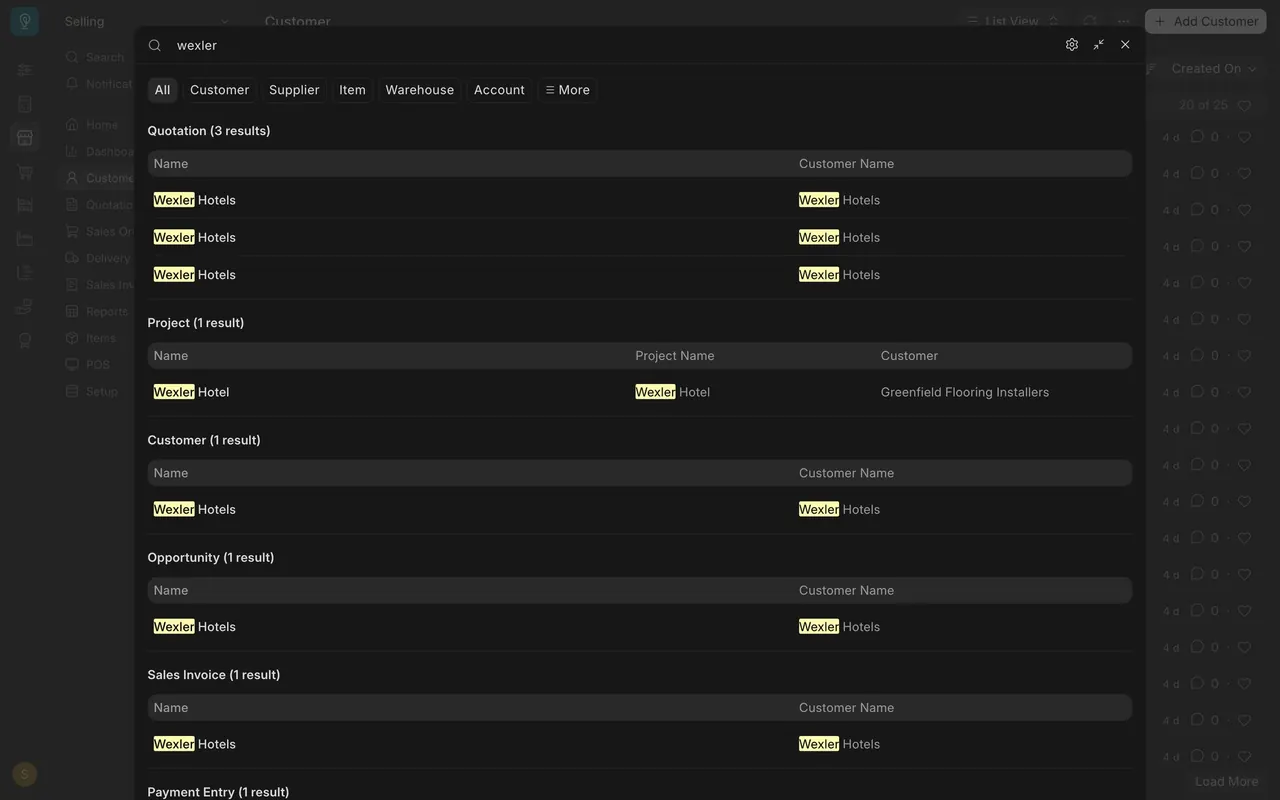This screenshot has width=1280, height=800.
Task: Choose the Account filter tab
Action: [x=499, y=90]
